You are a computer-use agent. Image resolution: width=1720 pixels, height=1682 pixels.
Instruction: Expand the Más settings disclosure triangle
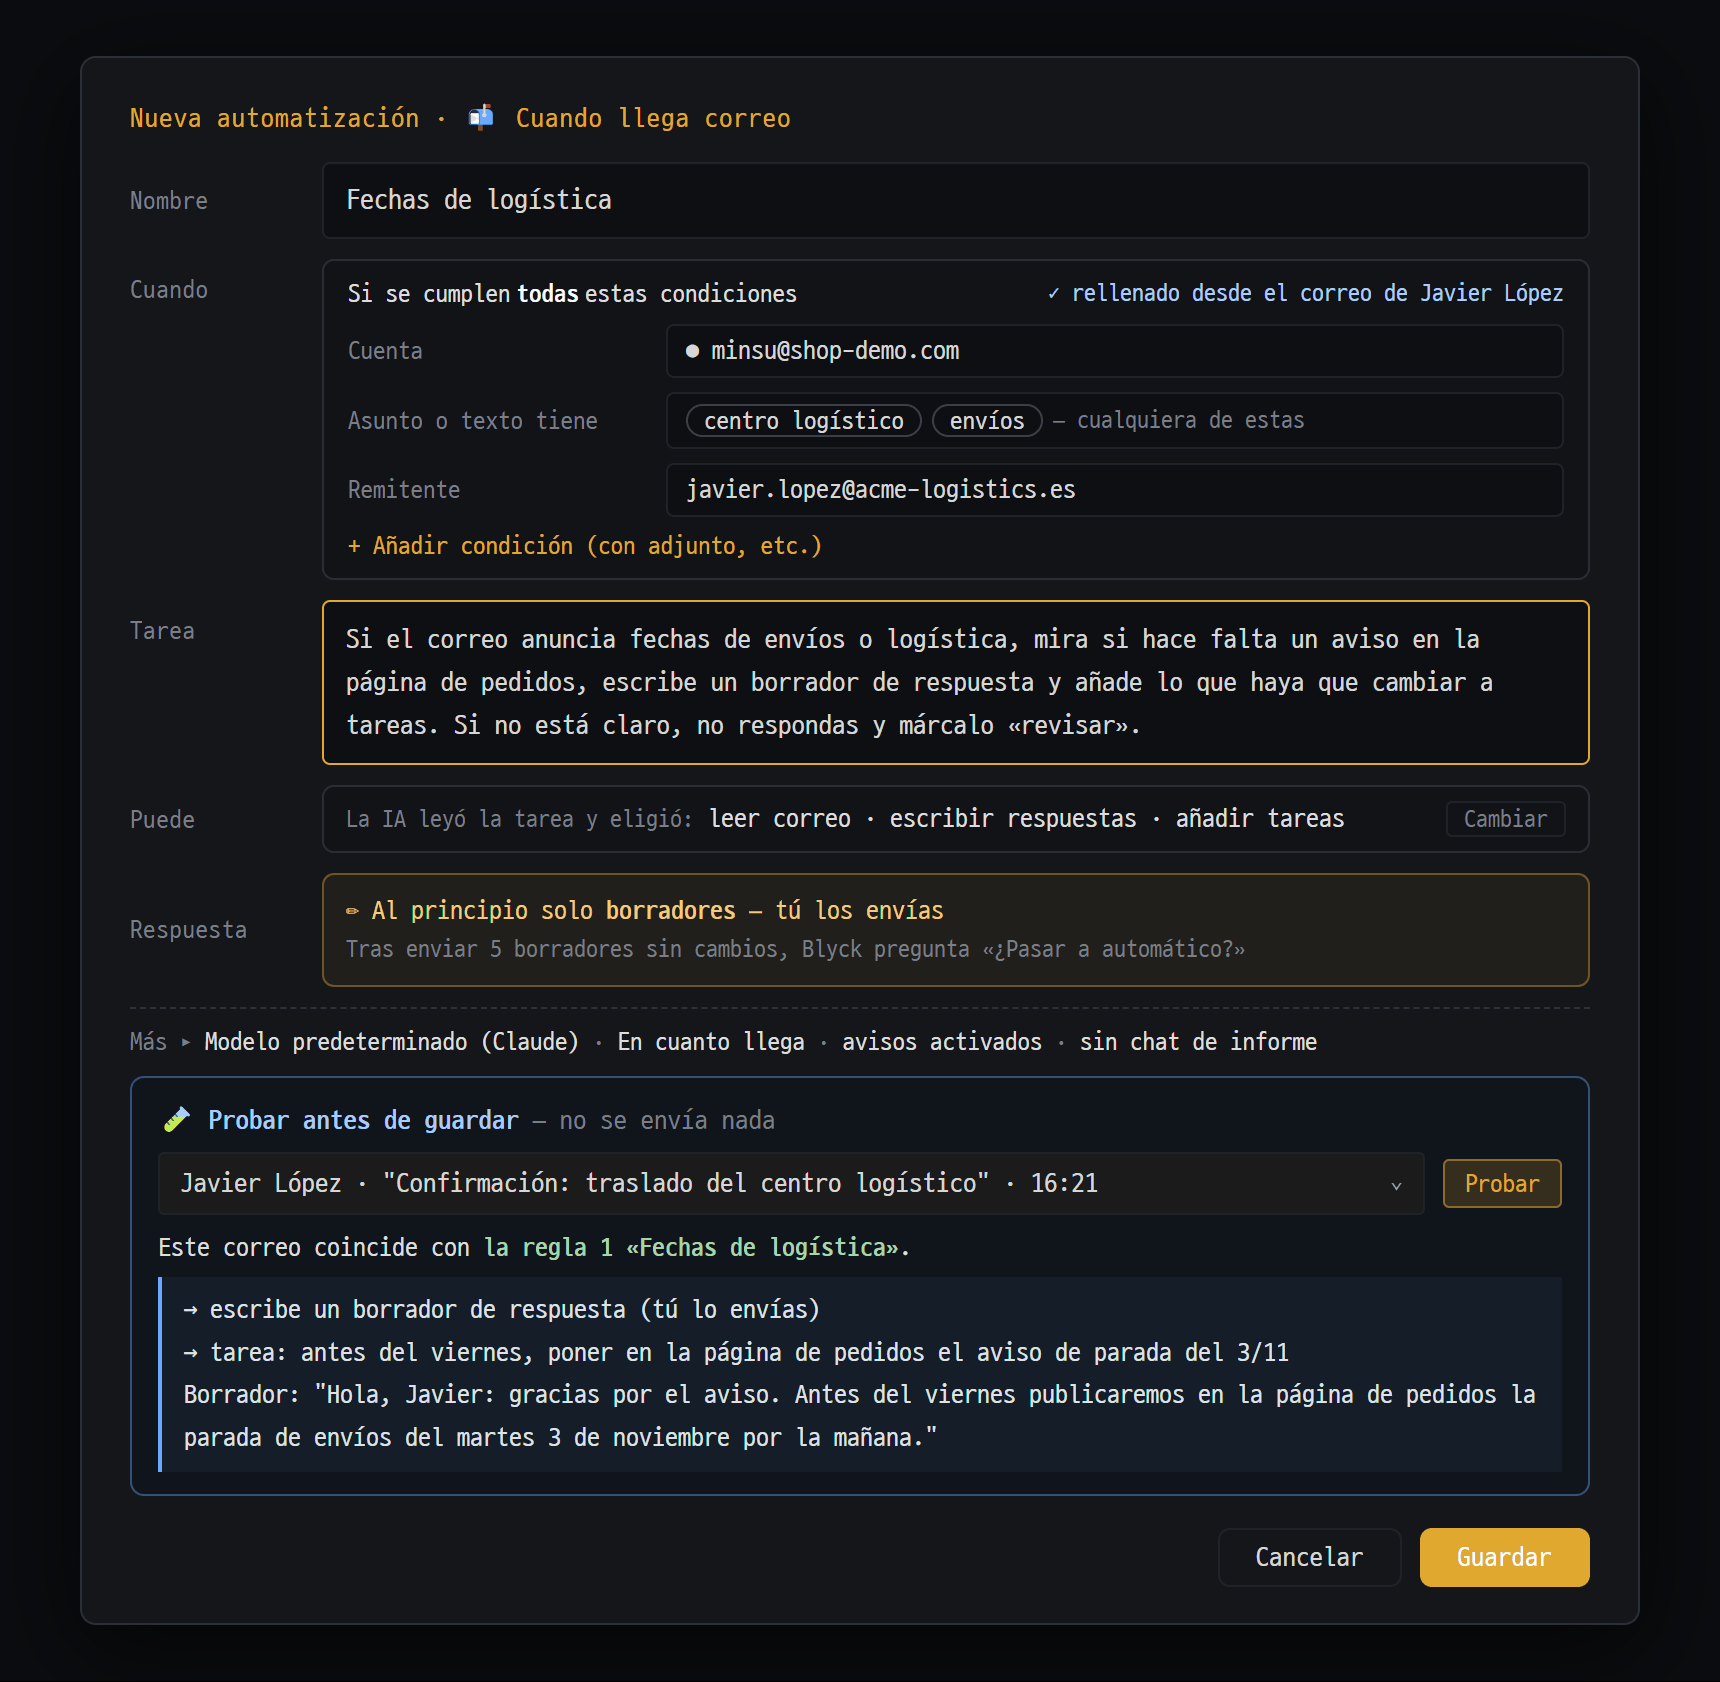[x=186, y=1042]
